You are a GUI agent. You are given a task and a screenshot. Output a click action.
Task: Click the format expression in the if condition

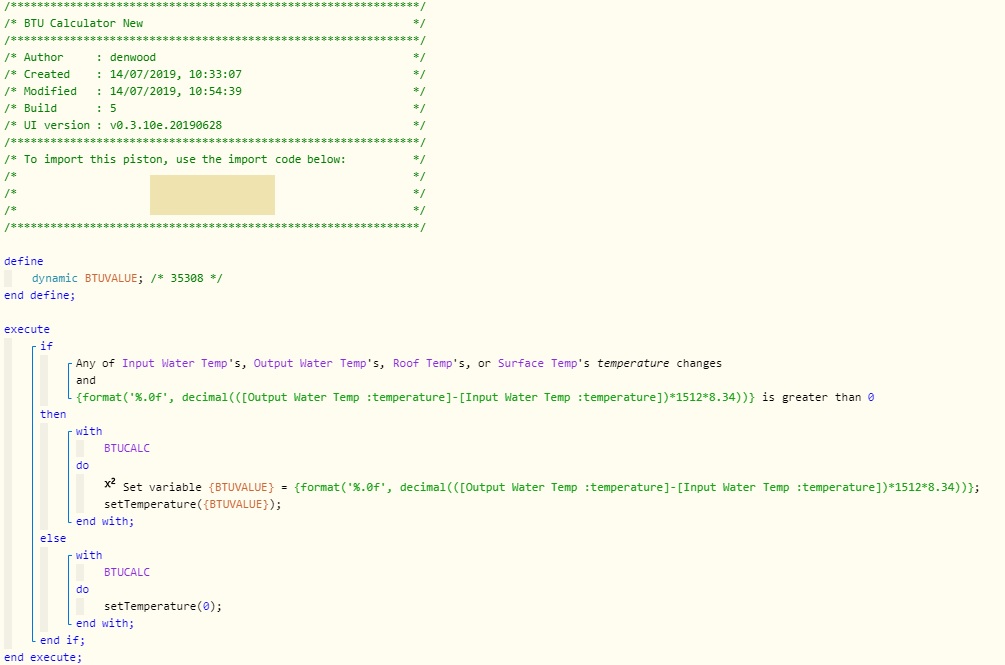(415, 397)
